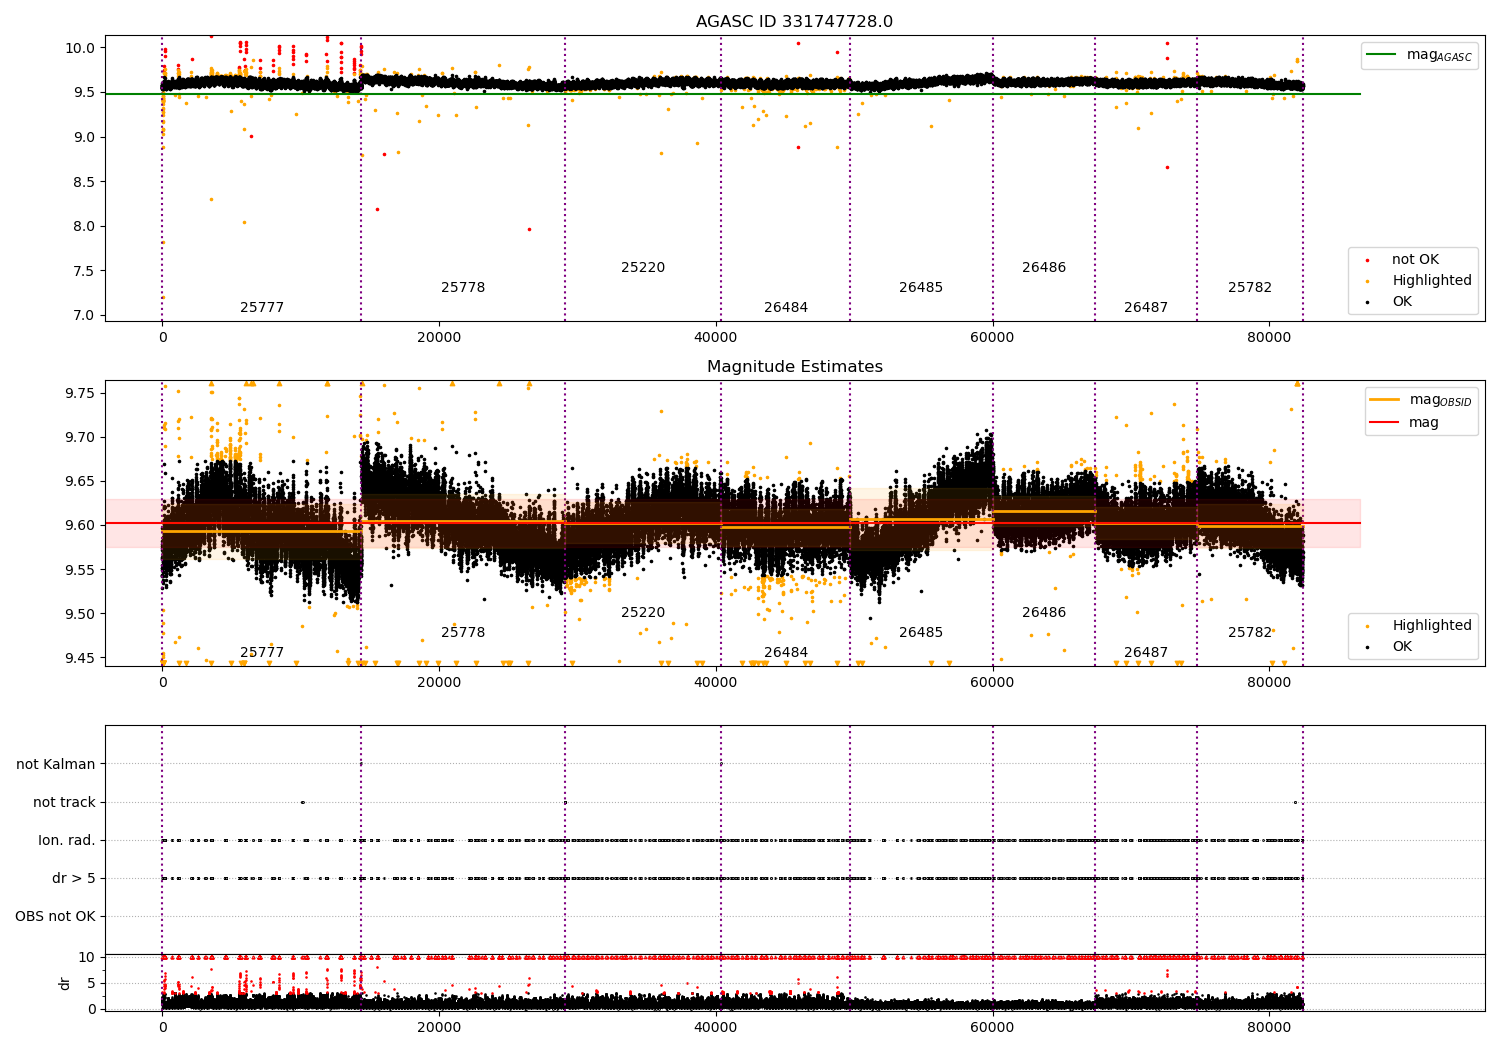Click obsid 25777 in the Magnitude Estimates plot

(x=262, y=653)
